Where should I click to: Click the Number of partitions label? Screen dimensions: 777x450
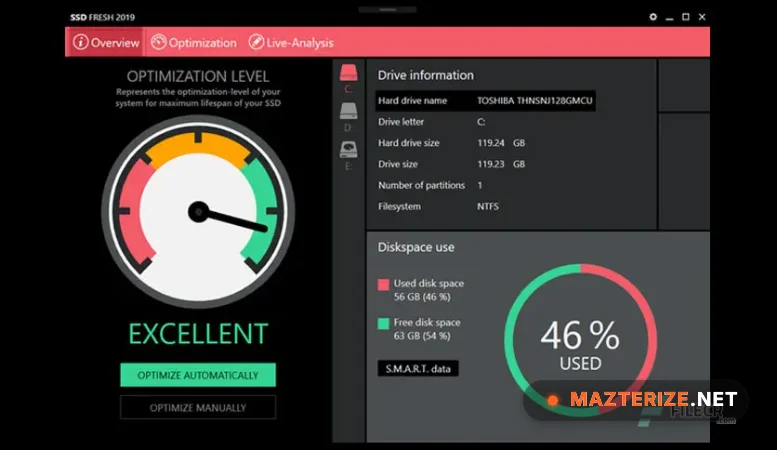pyautogui.click(x=421, y=185)
